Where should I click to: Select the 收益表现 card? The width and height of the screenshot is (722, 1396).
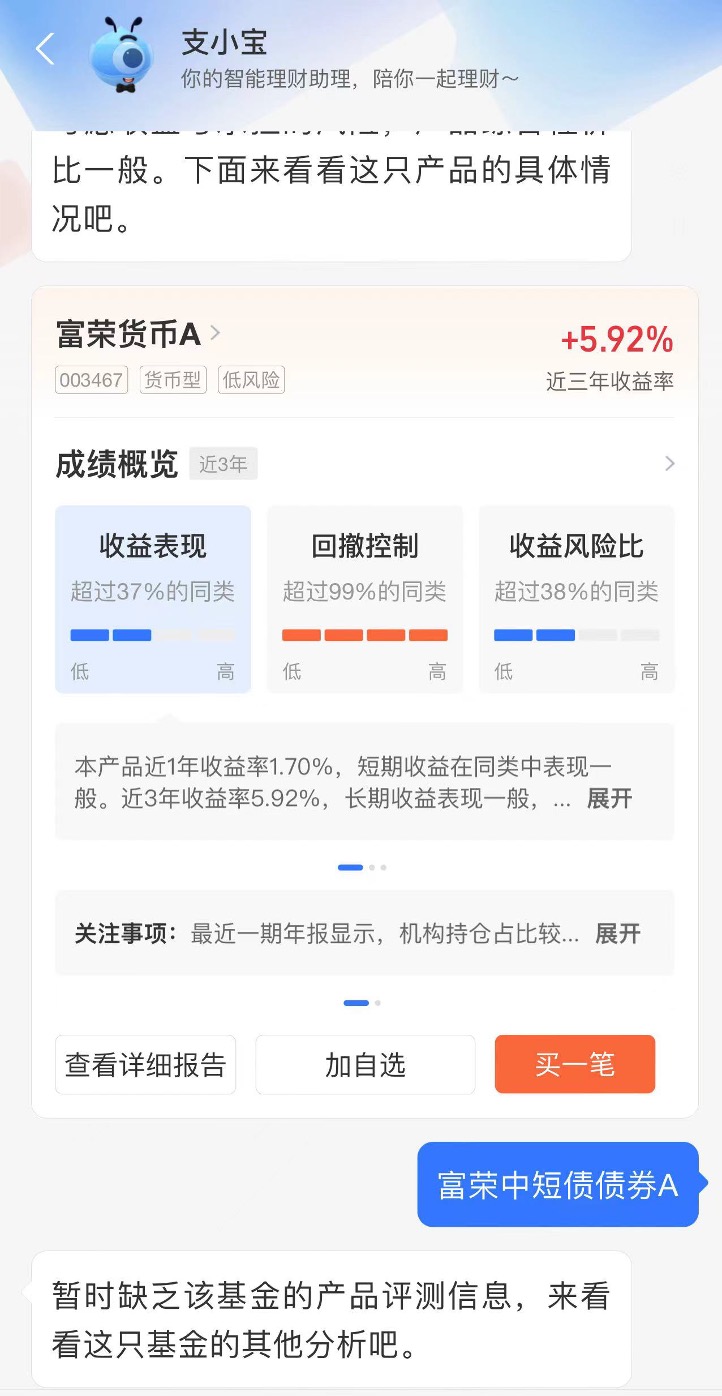tap(153, 597)
